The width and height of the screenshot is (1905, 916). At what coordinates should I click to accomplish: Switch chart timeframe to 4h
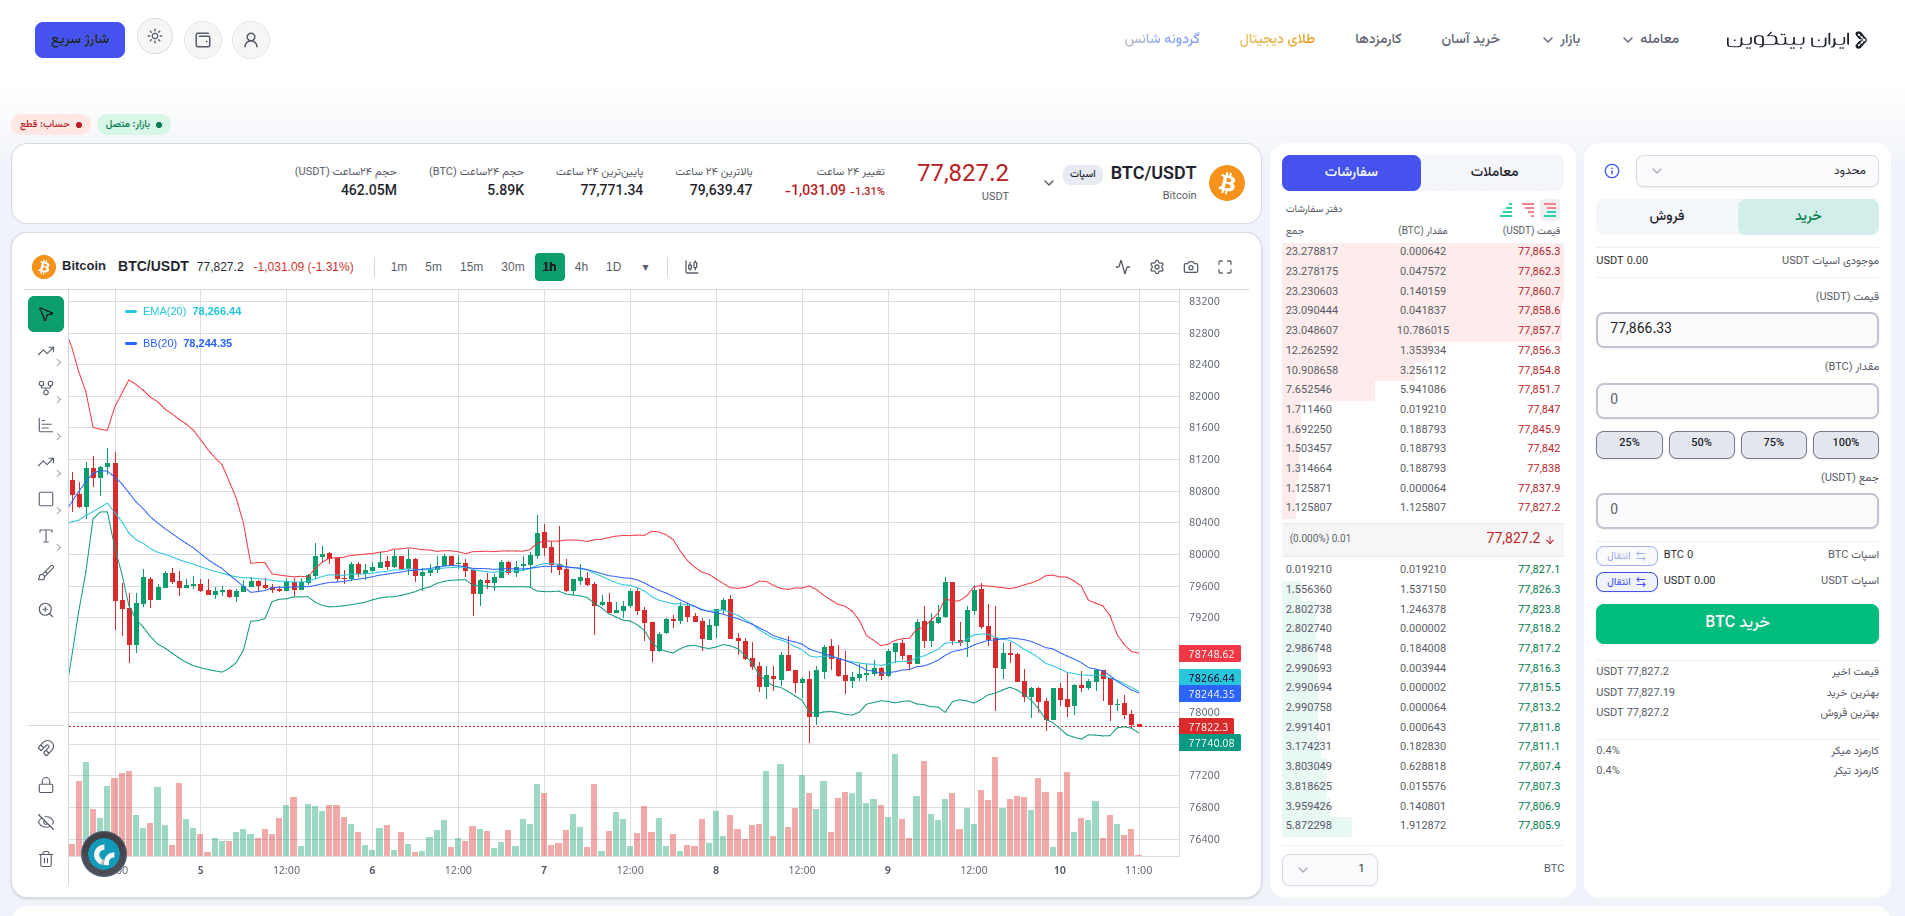[581, 267]
